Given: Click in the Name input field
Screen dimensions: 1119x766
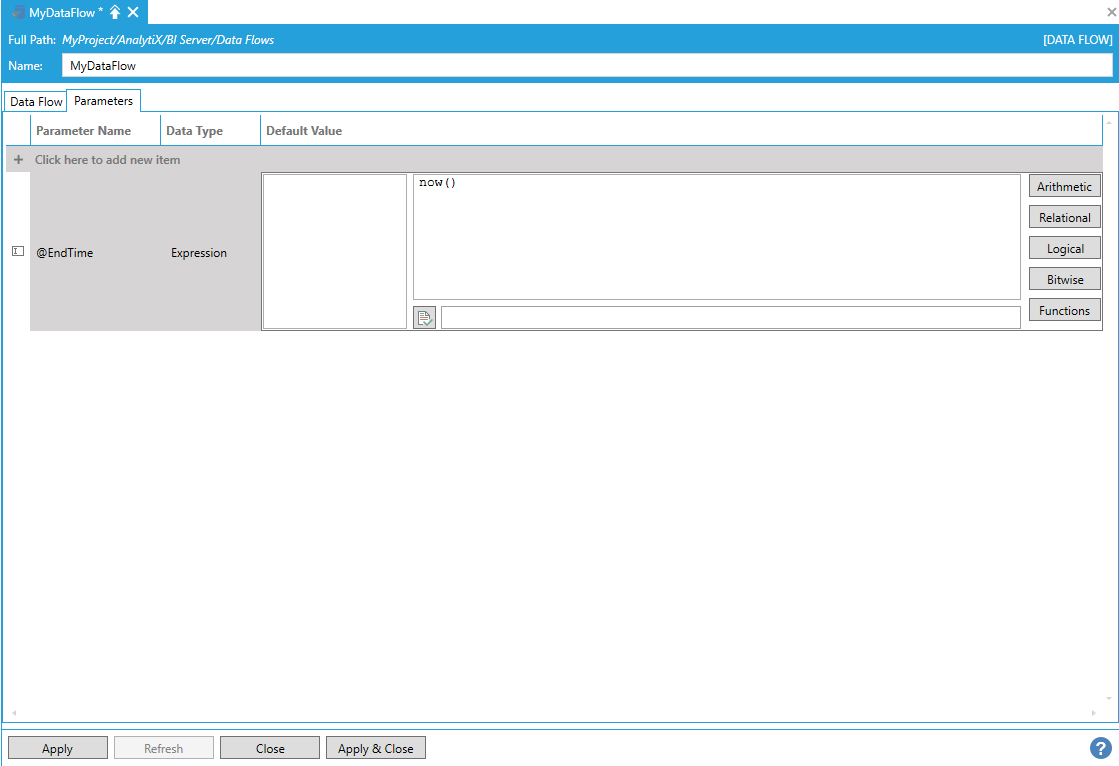Looking at the screenshot, I should pos(586,66).
